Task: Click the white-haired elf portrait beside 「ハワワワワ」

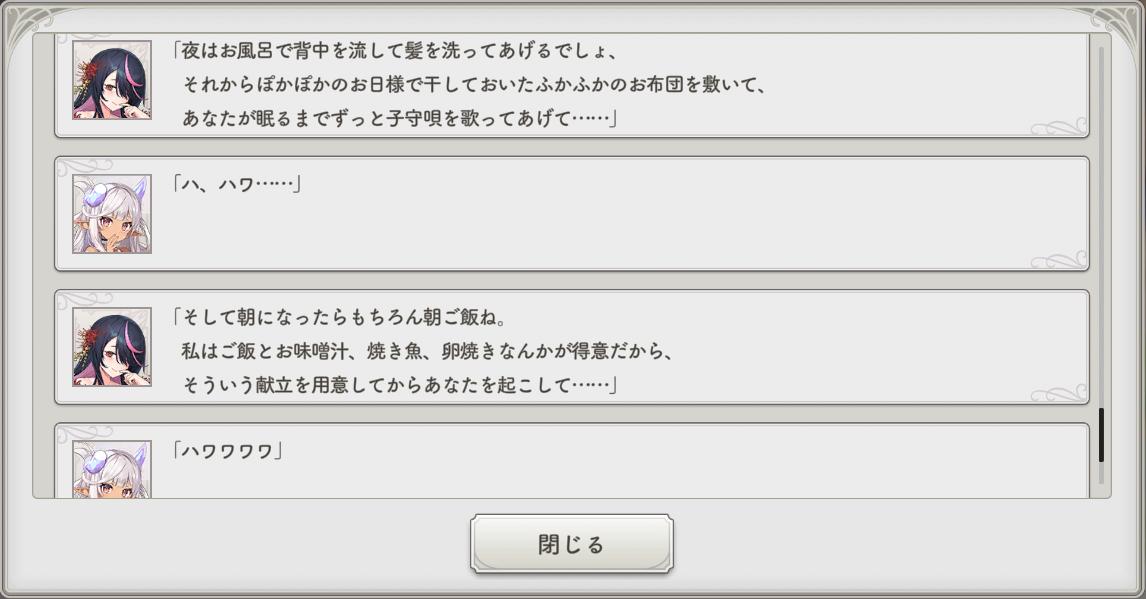Action: 111,469
